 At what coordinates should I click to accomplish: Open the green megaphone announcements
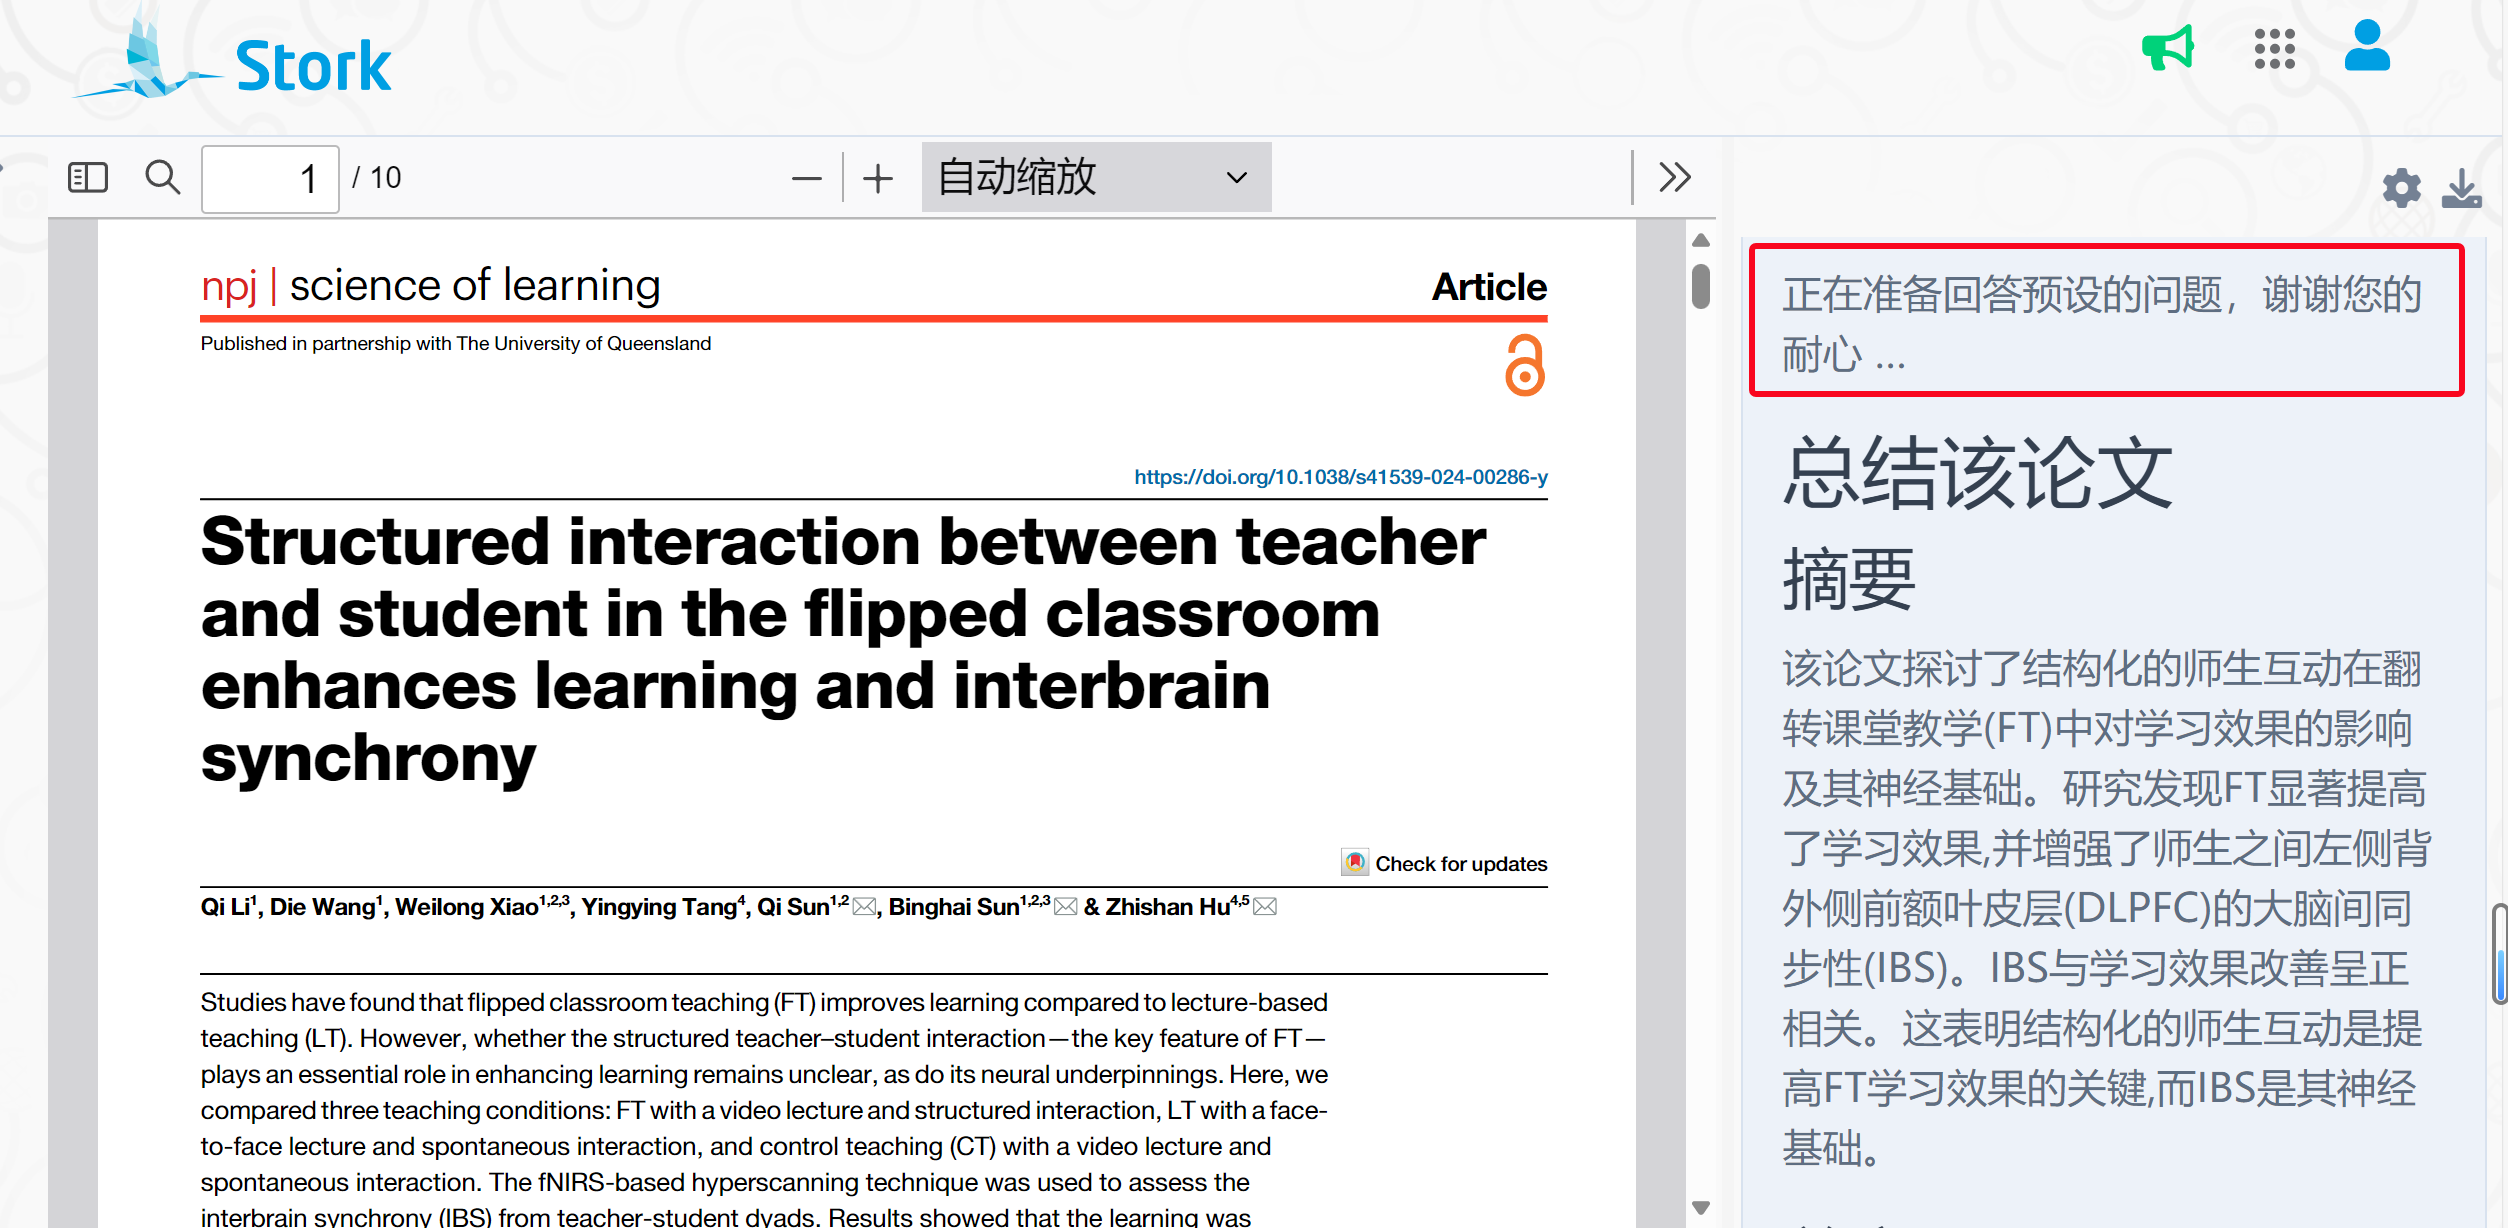tap(2168, 48)
